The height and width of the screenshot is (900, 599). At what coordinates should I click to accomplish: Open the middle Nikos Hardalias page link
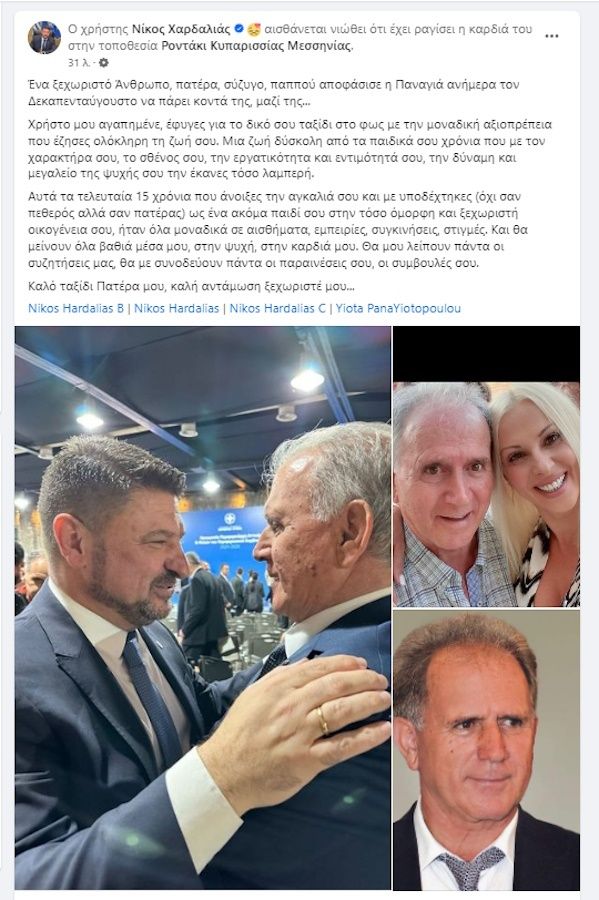click(177, 308)
